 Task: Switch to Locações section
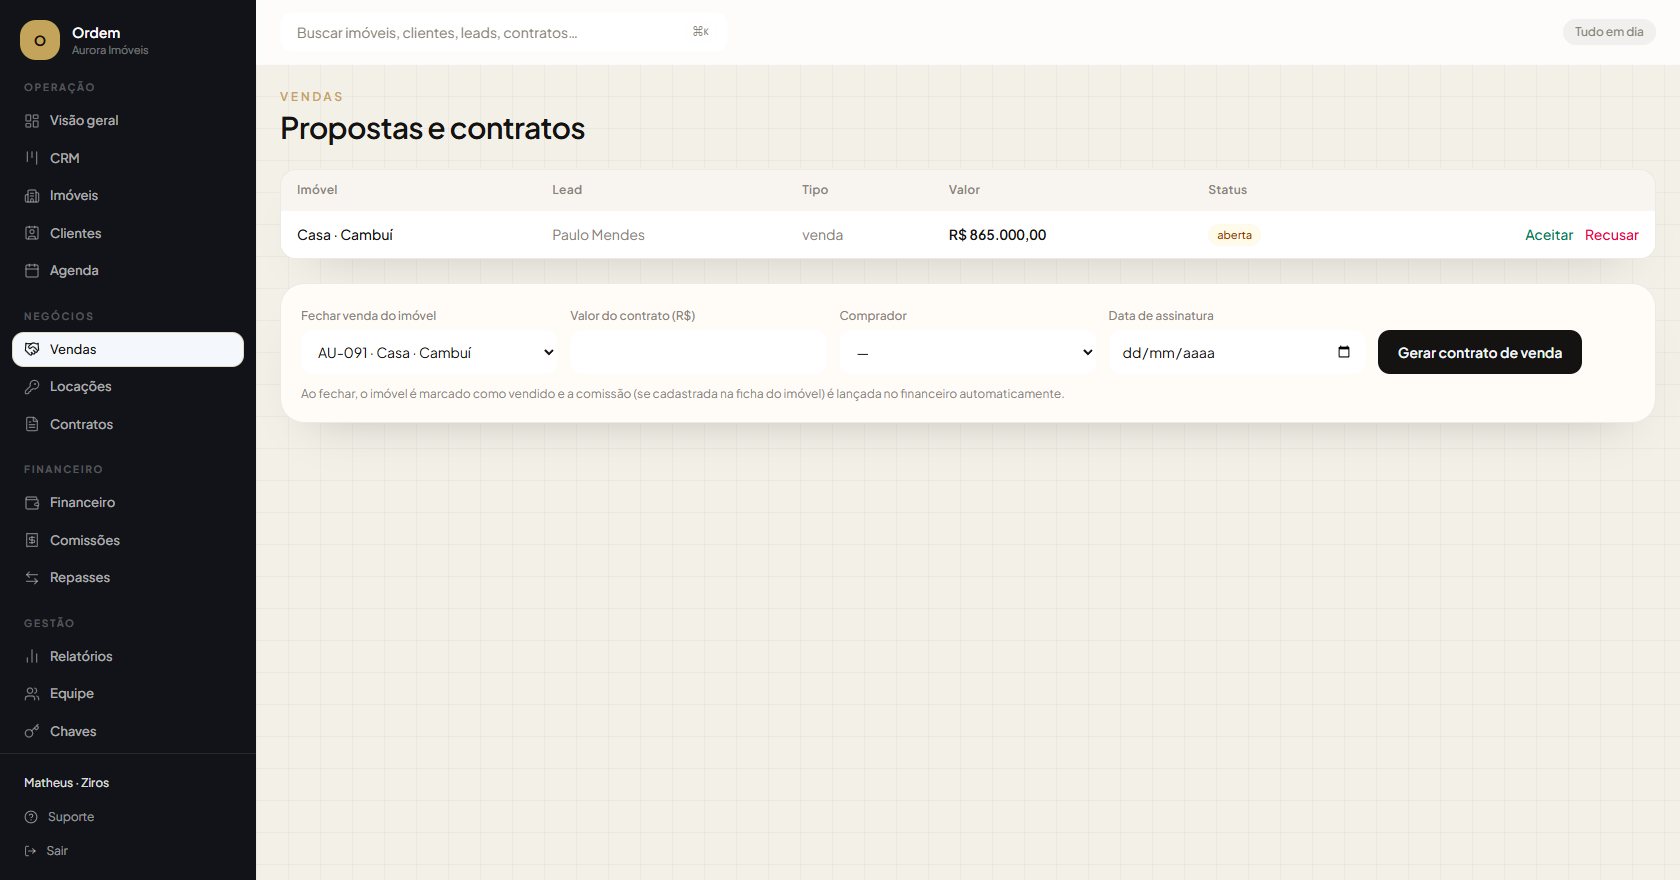coord(128,387)
